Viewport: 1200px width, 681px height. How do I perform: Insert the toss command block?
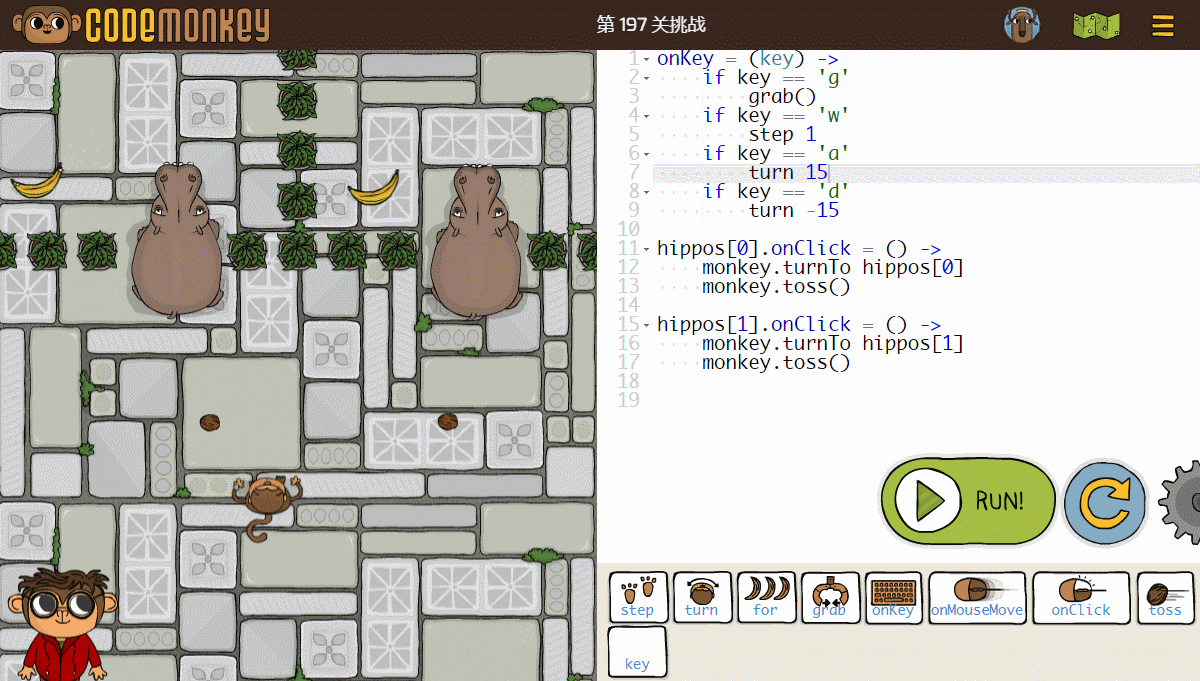[1165, 597]
